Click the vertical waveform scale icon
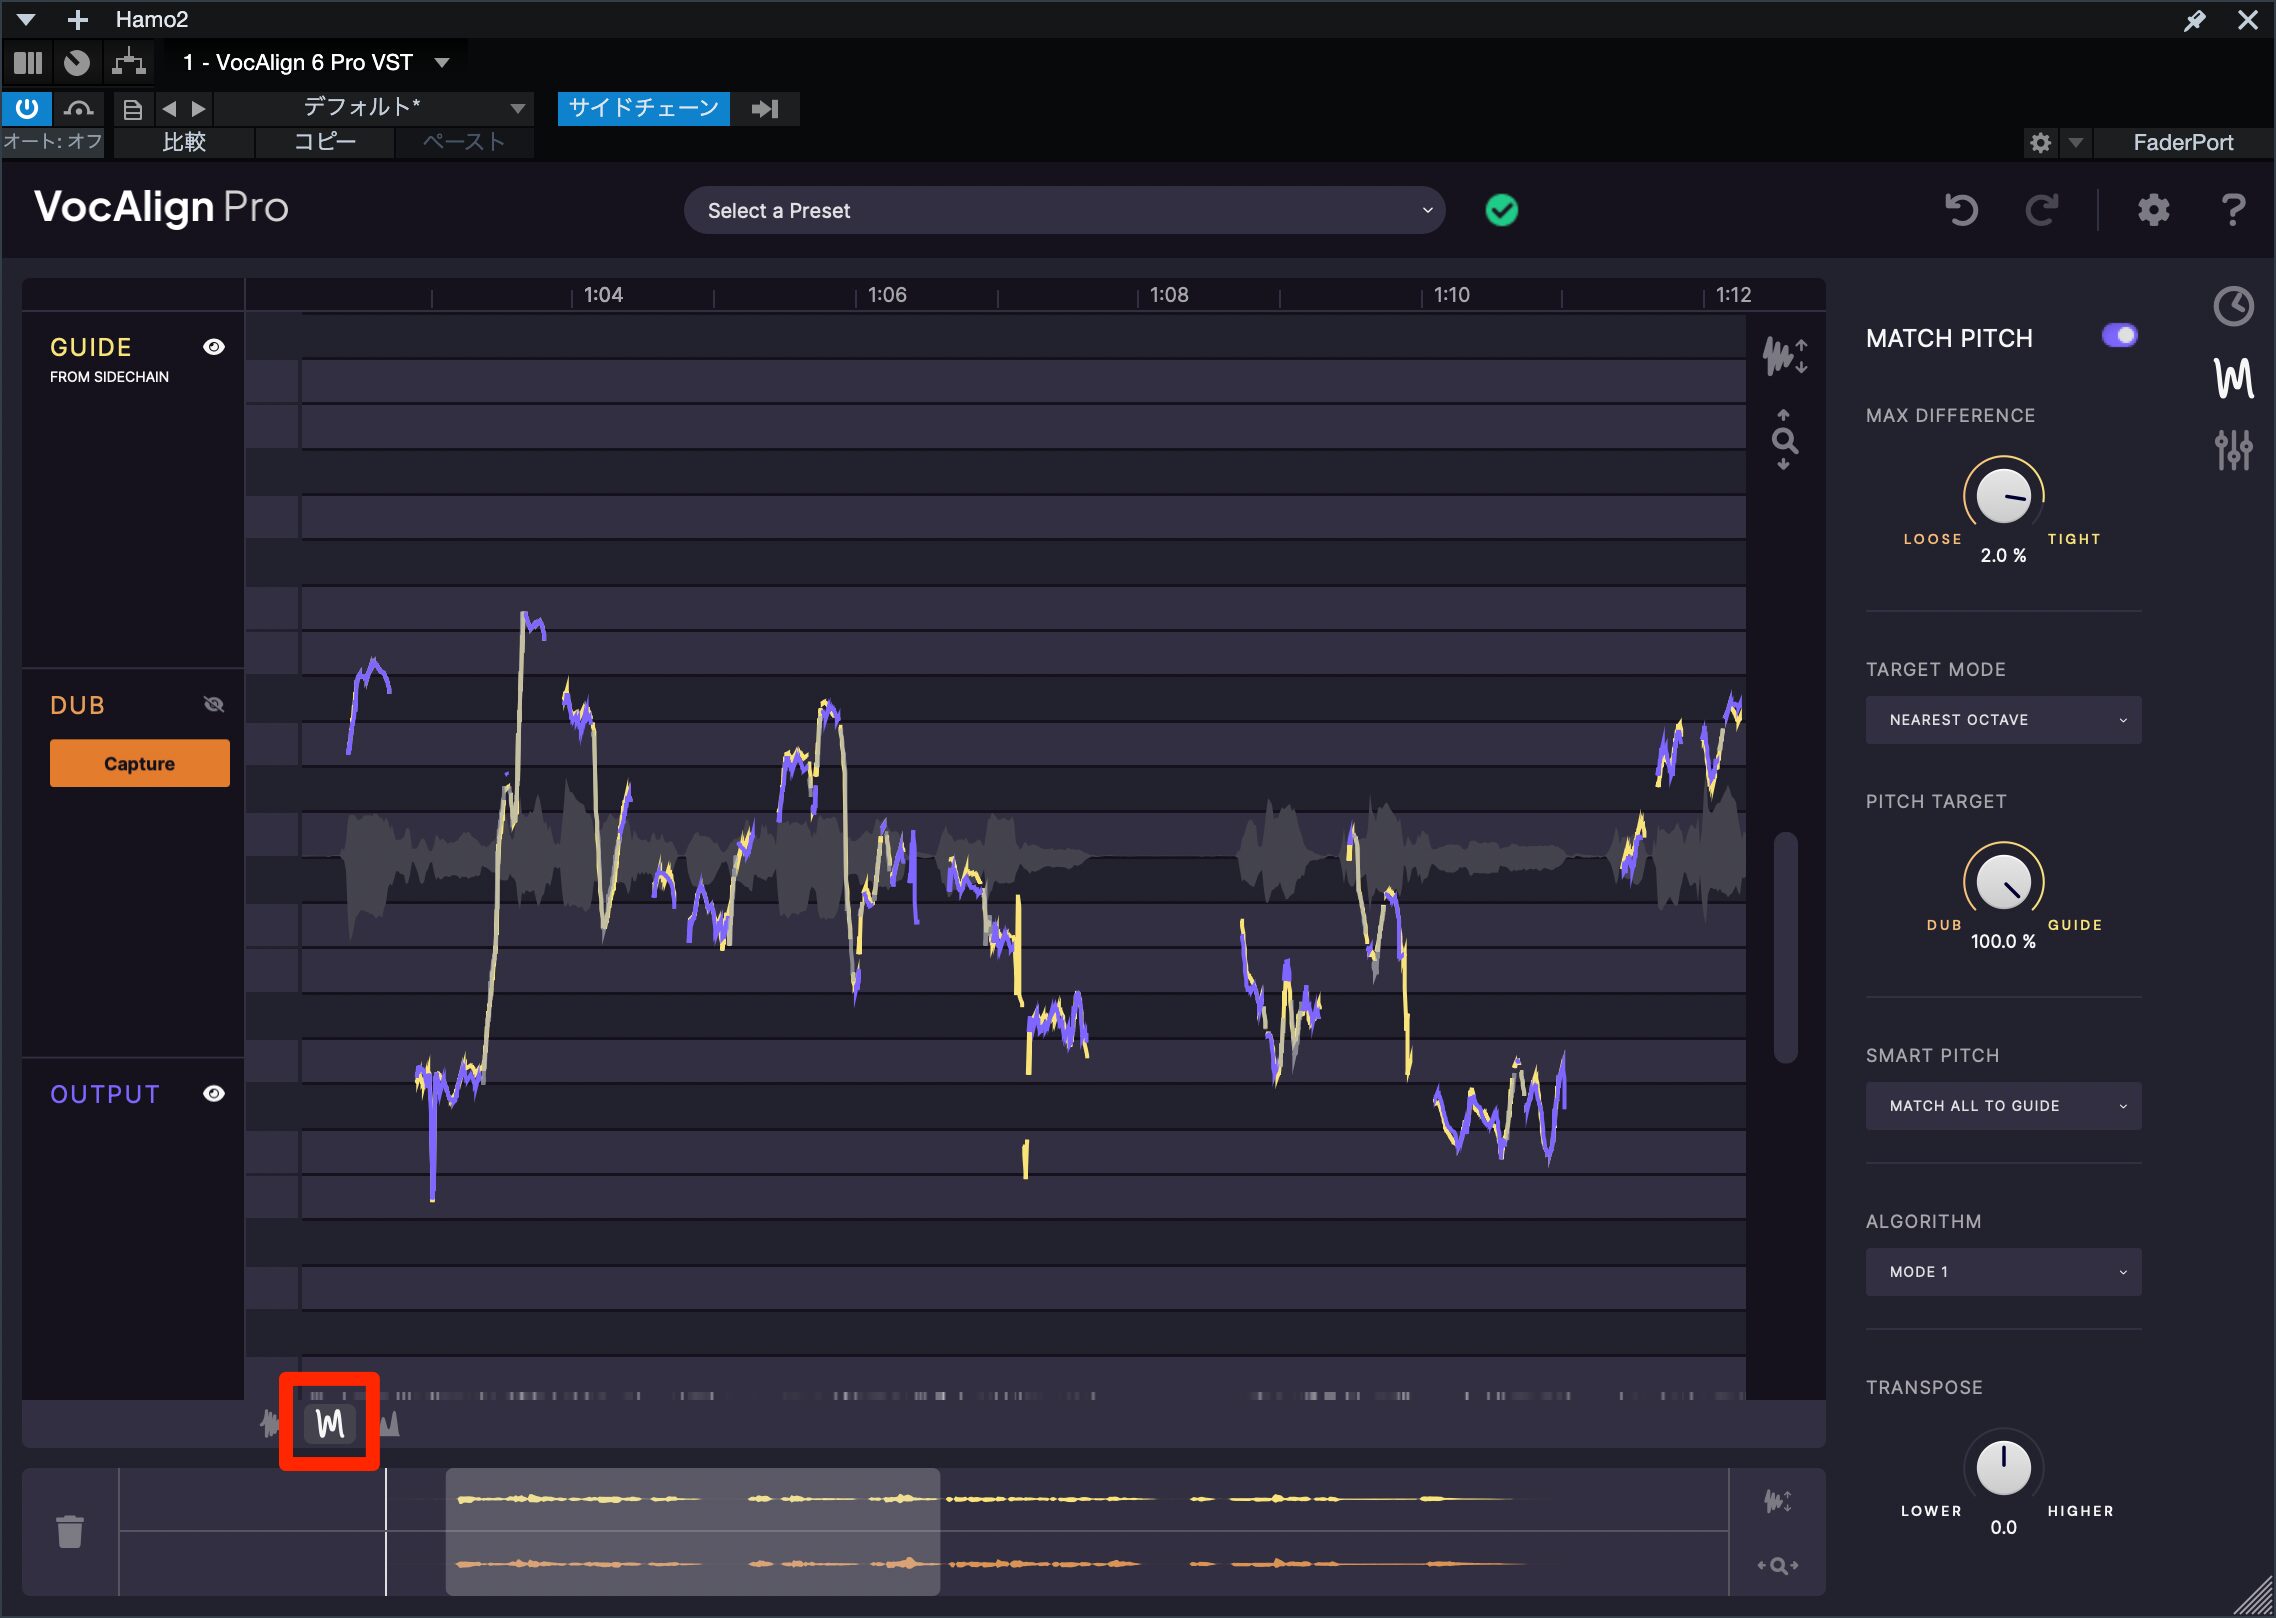The image size is (2276, 1618). click(x=1785, y=356)
